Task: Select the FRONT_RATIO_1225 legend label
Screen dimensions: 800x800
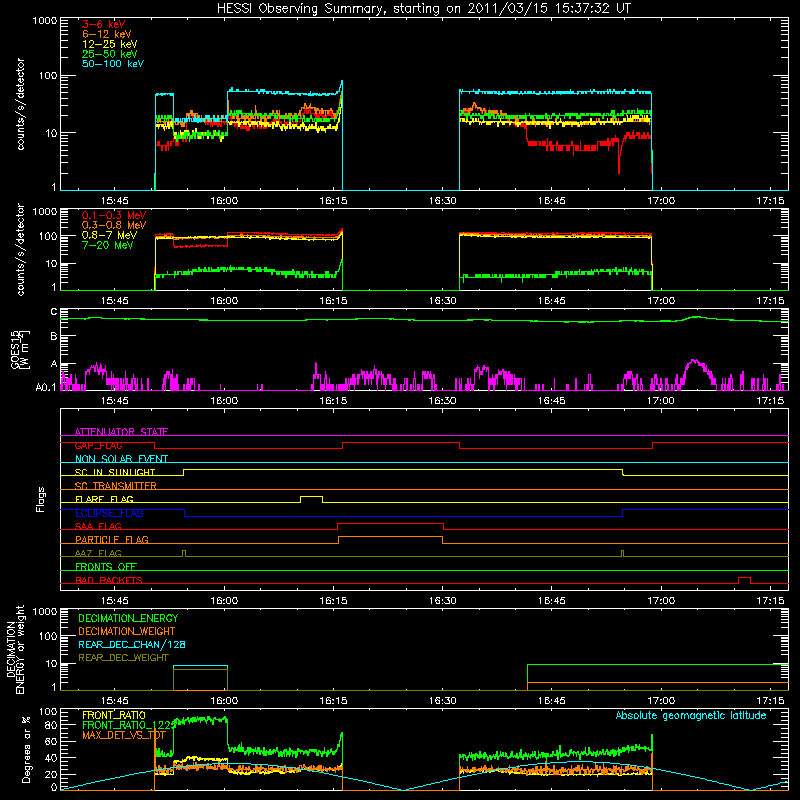Action: (129, 725)
